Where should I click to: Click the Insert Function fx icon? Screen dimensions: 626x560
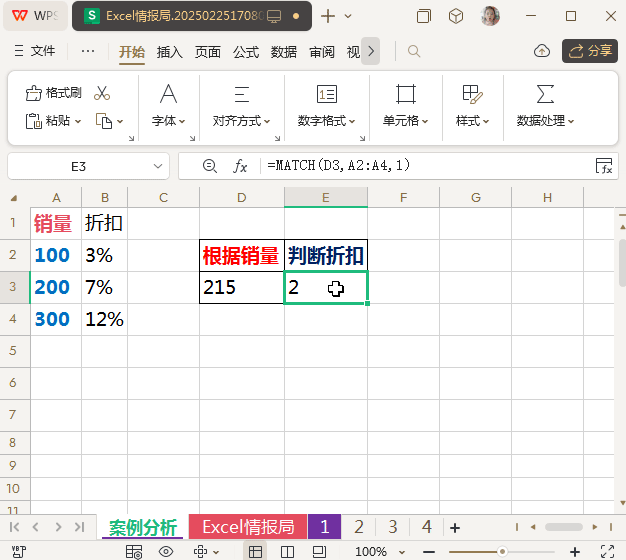(240, 166)
